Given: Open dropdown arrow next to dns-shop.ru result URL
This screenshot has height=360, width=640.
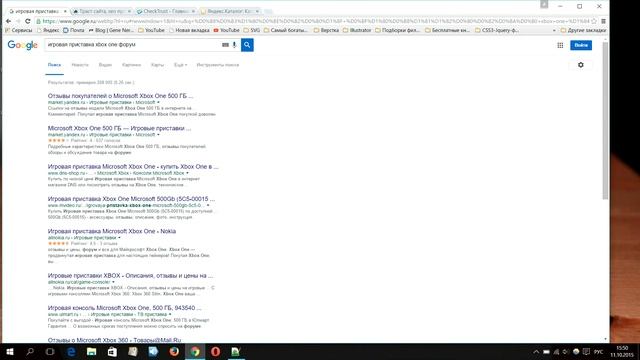Looking at the screenshot, I should point(187,173).
